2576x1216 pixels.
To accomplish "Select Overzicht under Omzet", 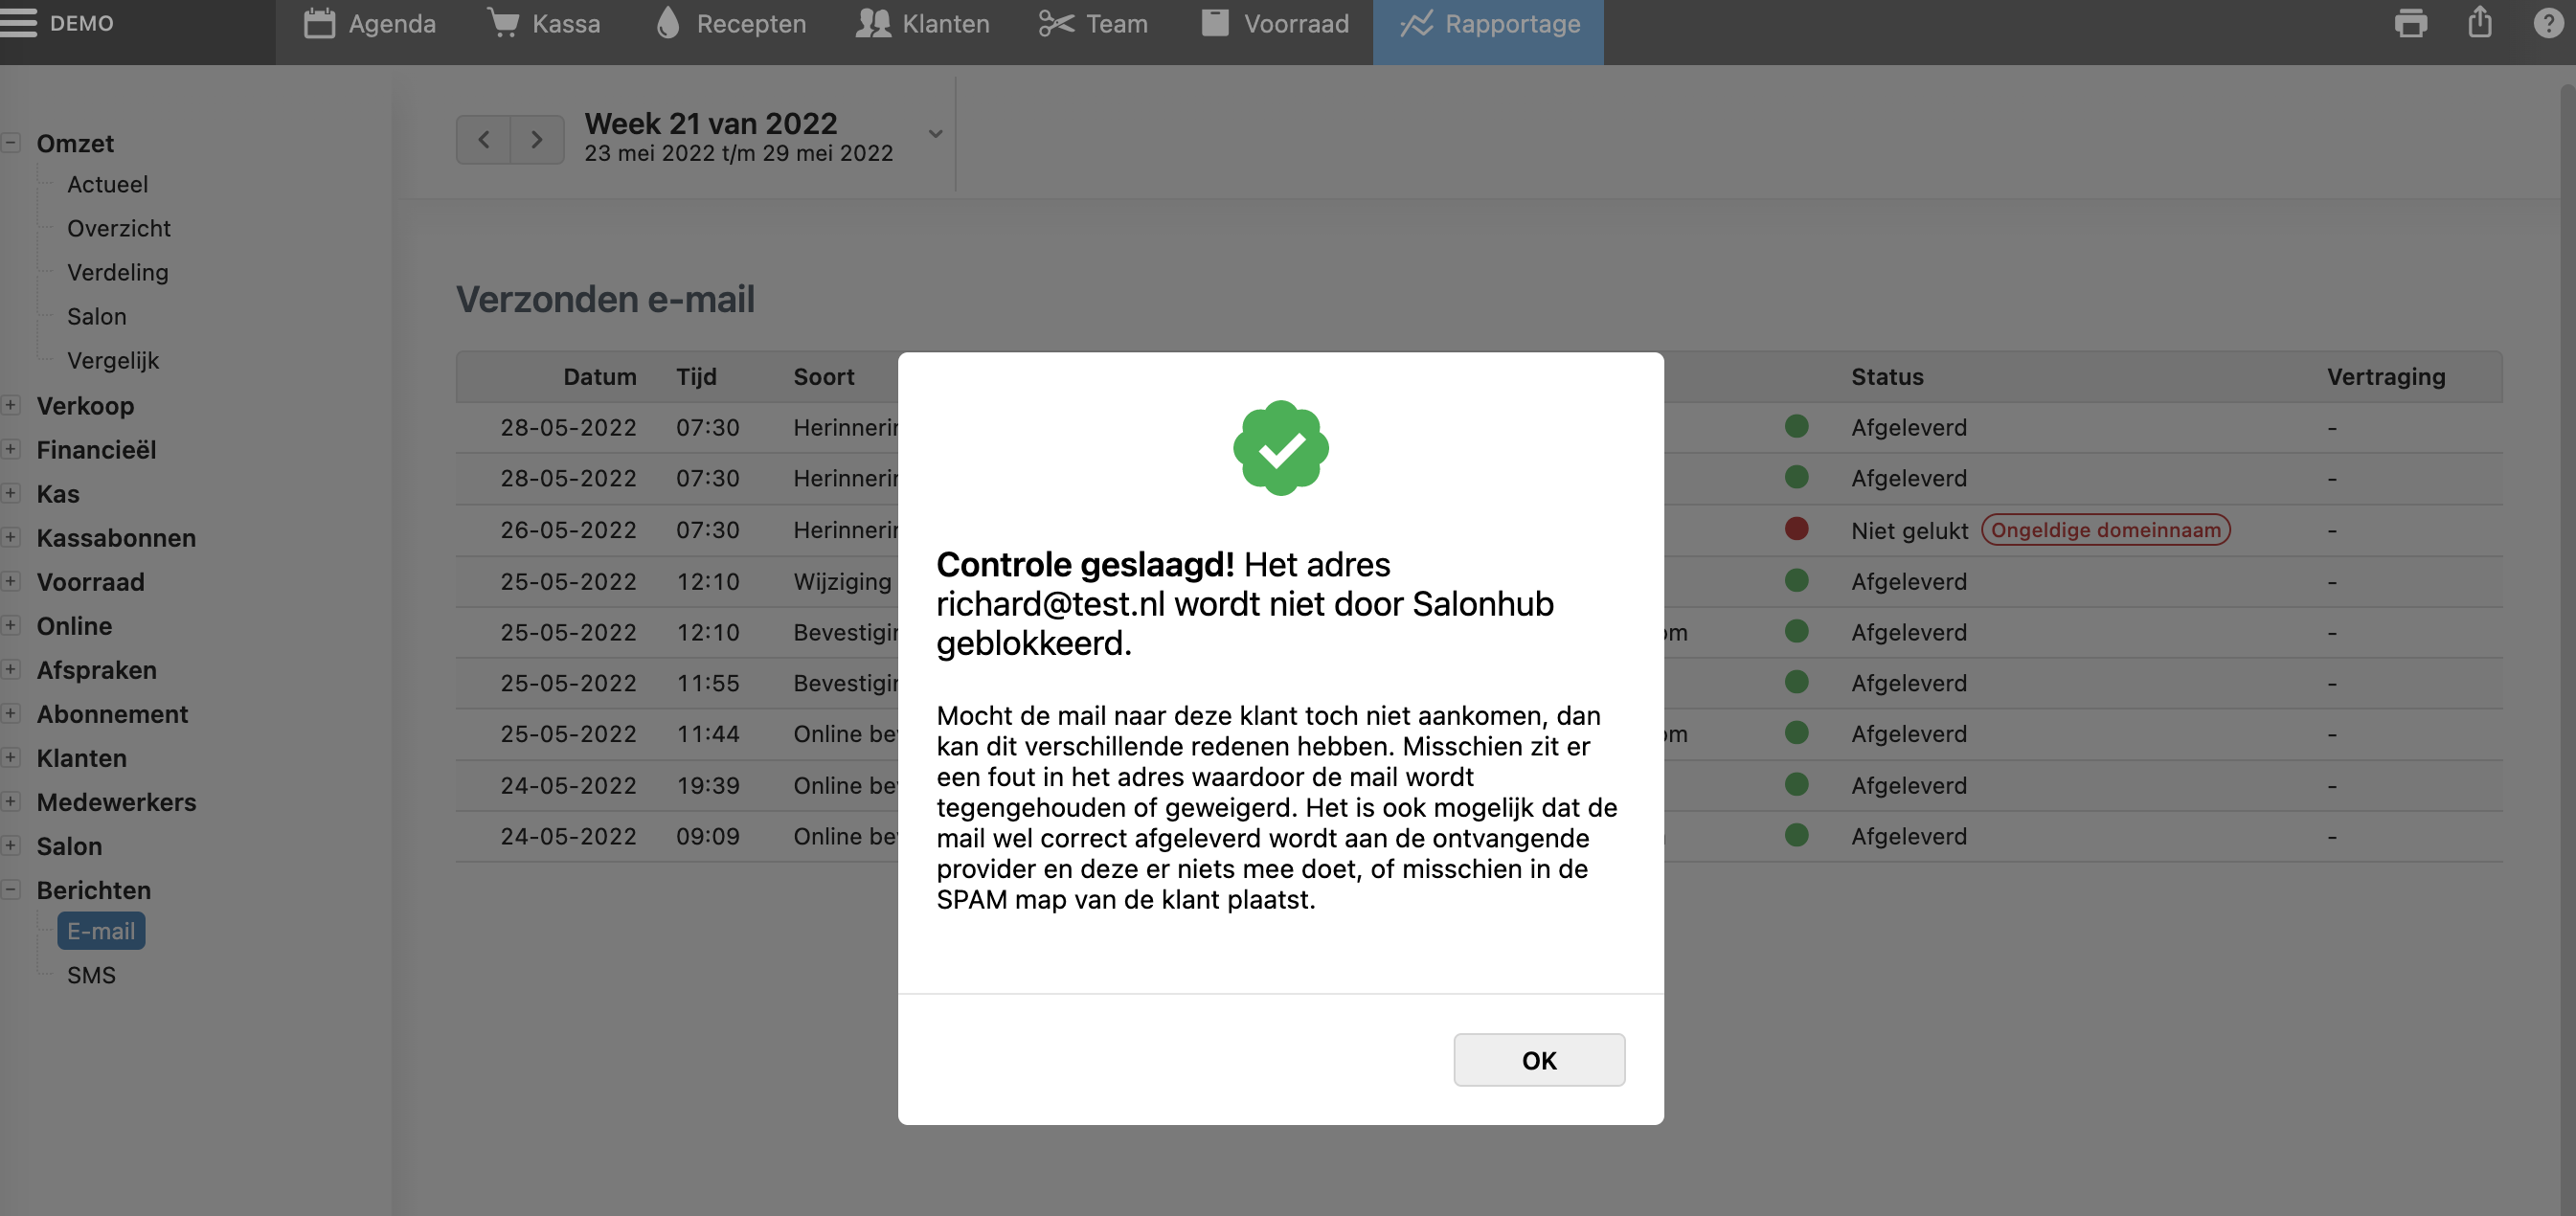I will (118, 228).
